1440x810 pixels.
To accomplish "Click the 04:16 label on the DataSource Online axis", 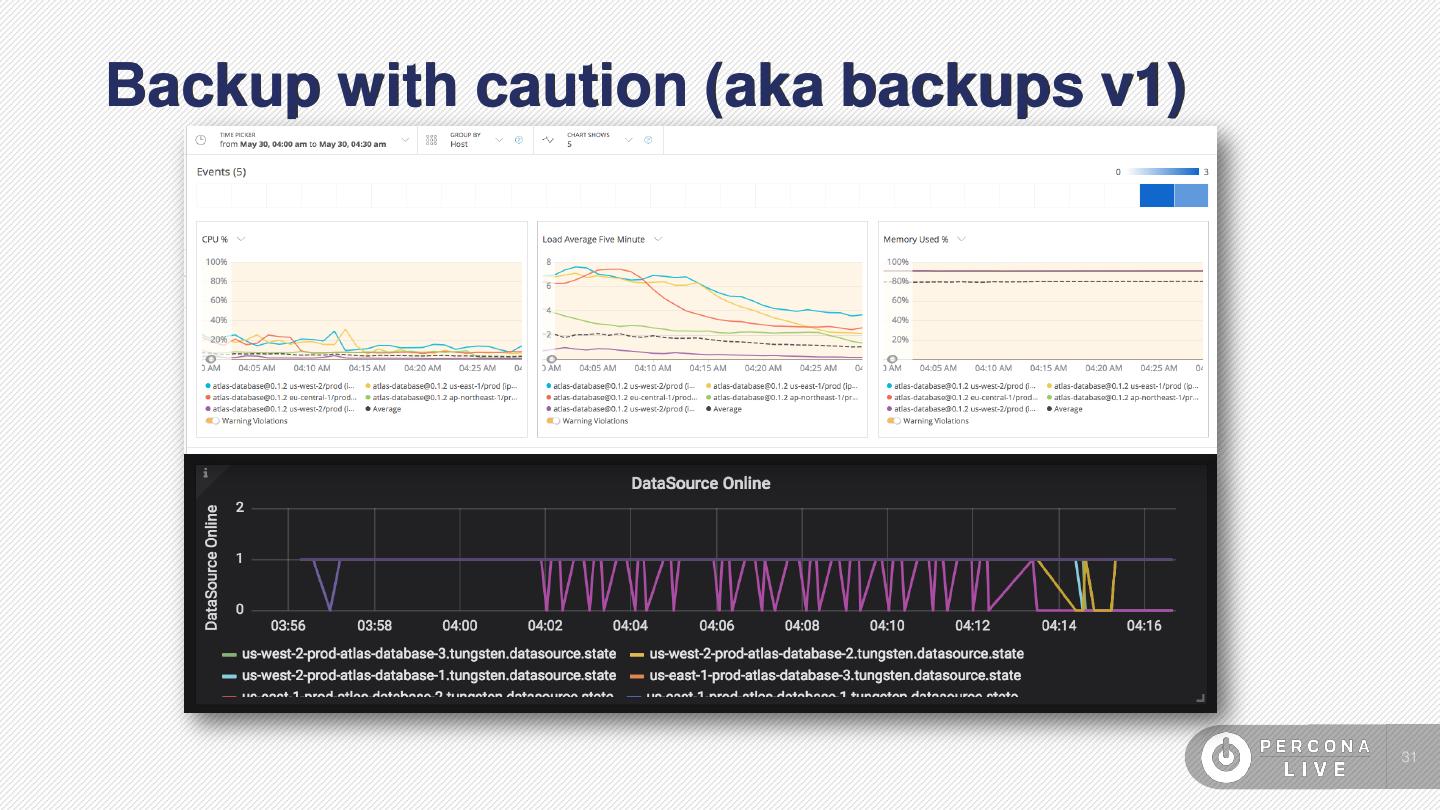I will coord(1144,626).
